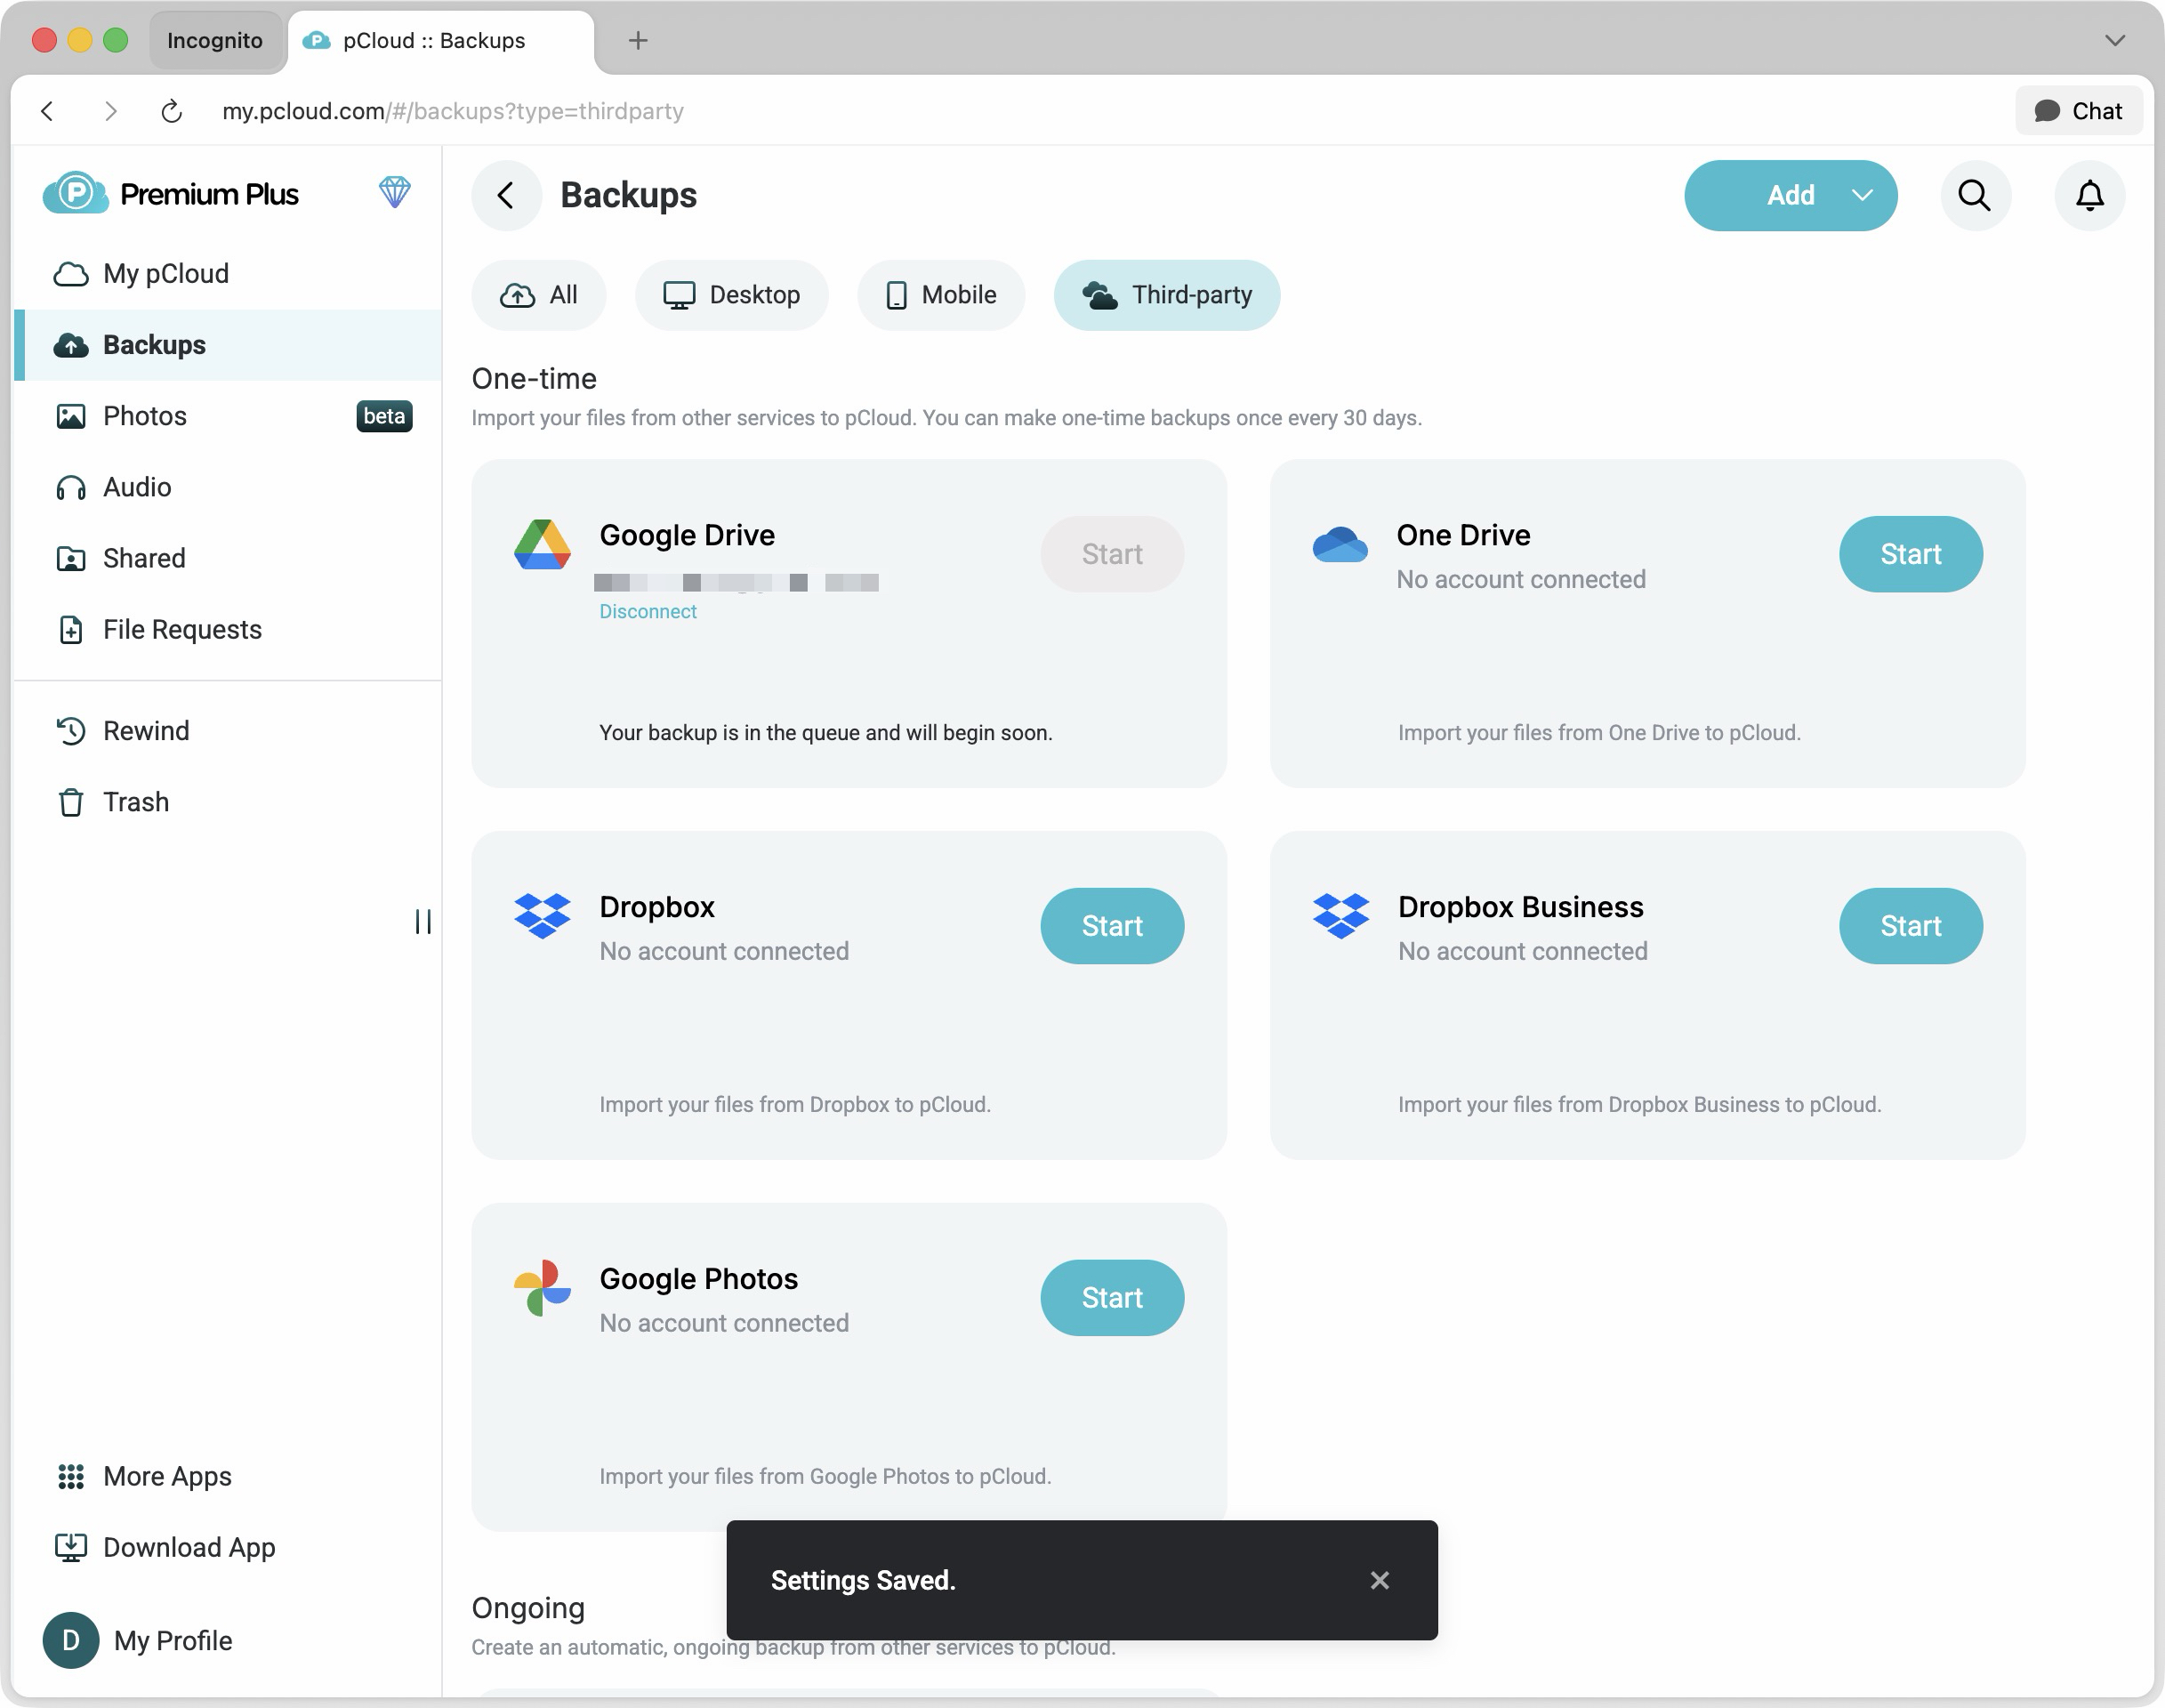Click the Premium Plus diamond icon
Image resolution: width=2165 pixels, height=1708 pixels.
(x=395, y=192)
